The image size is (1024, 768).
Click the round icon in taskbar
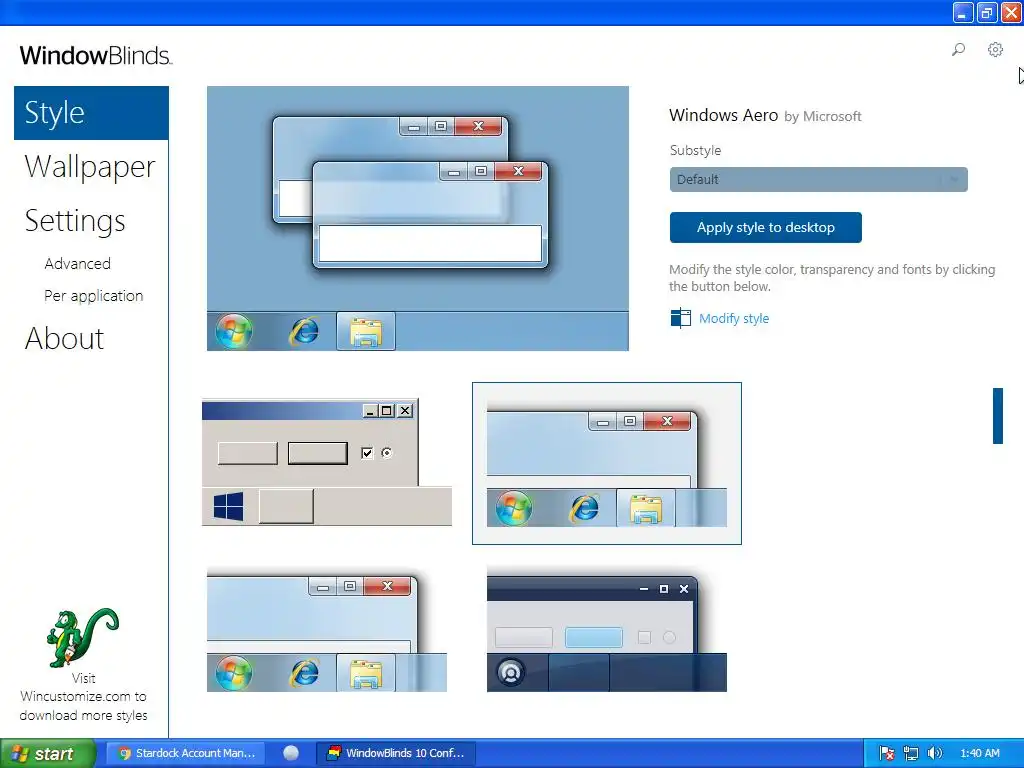coord(291,753)
